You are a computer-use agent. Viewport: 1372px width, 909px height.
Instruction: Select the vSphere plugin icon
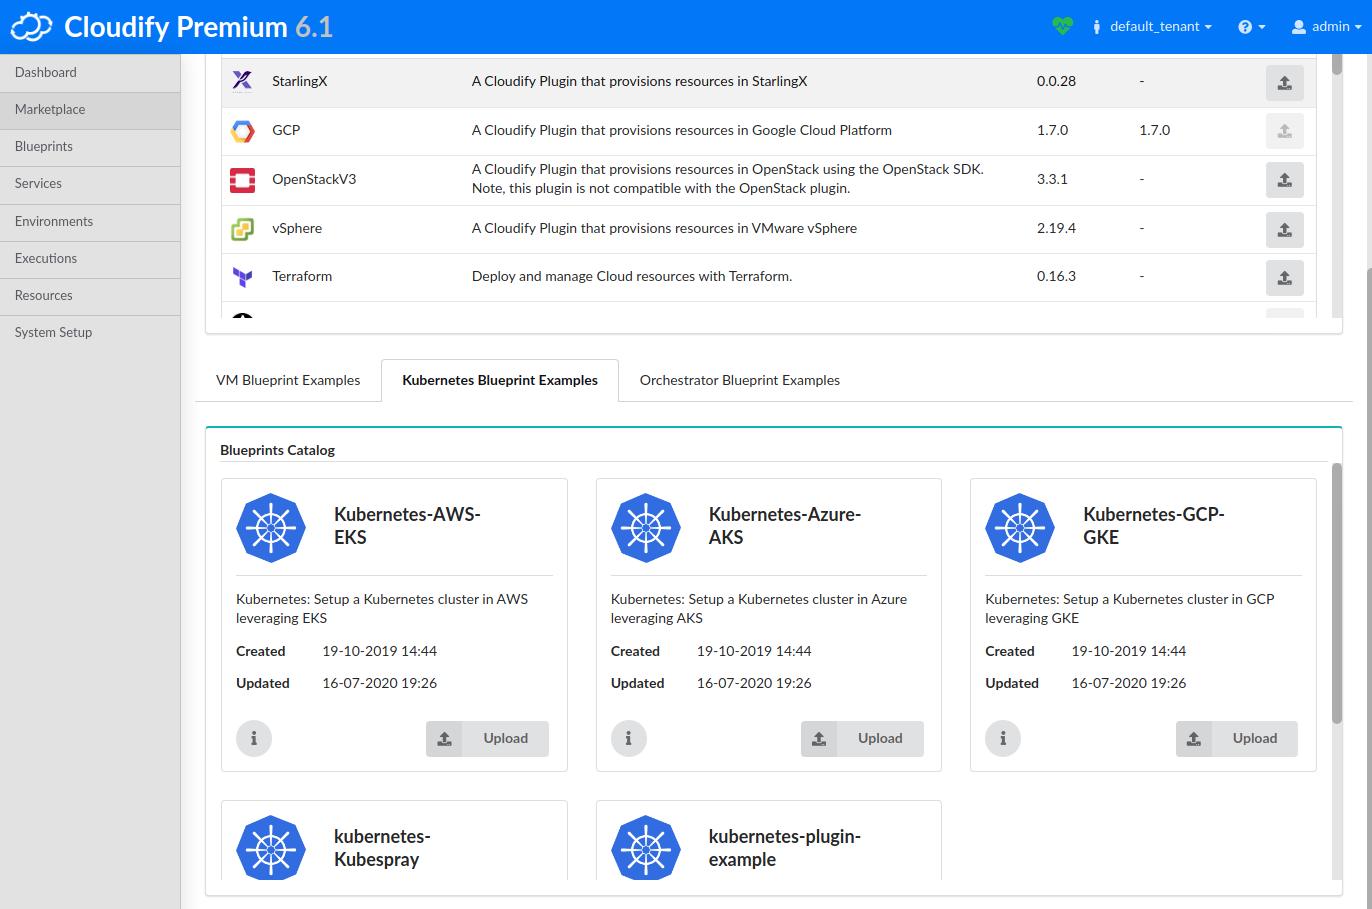[241, 229]
